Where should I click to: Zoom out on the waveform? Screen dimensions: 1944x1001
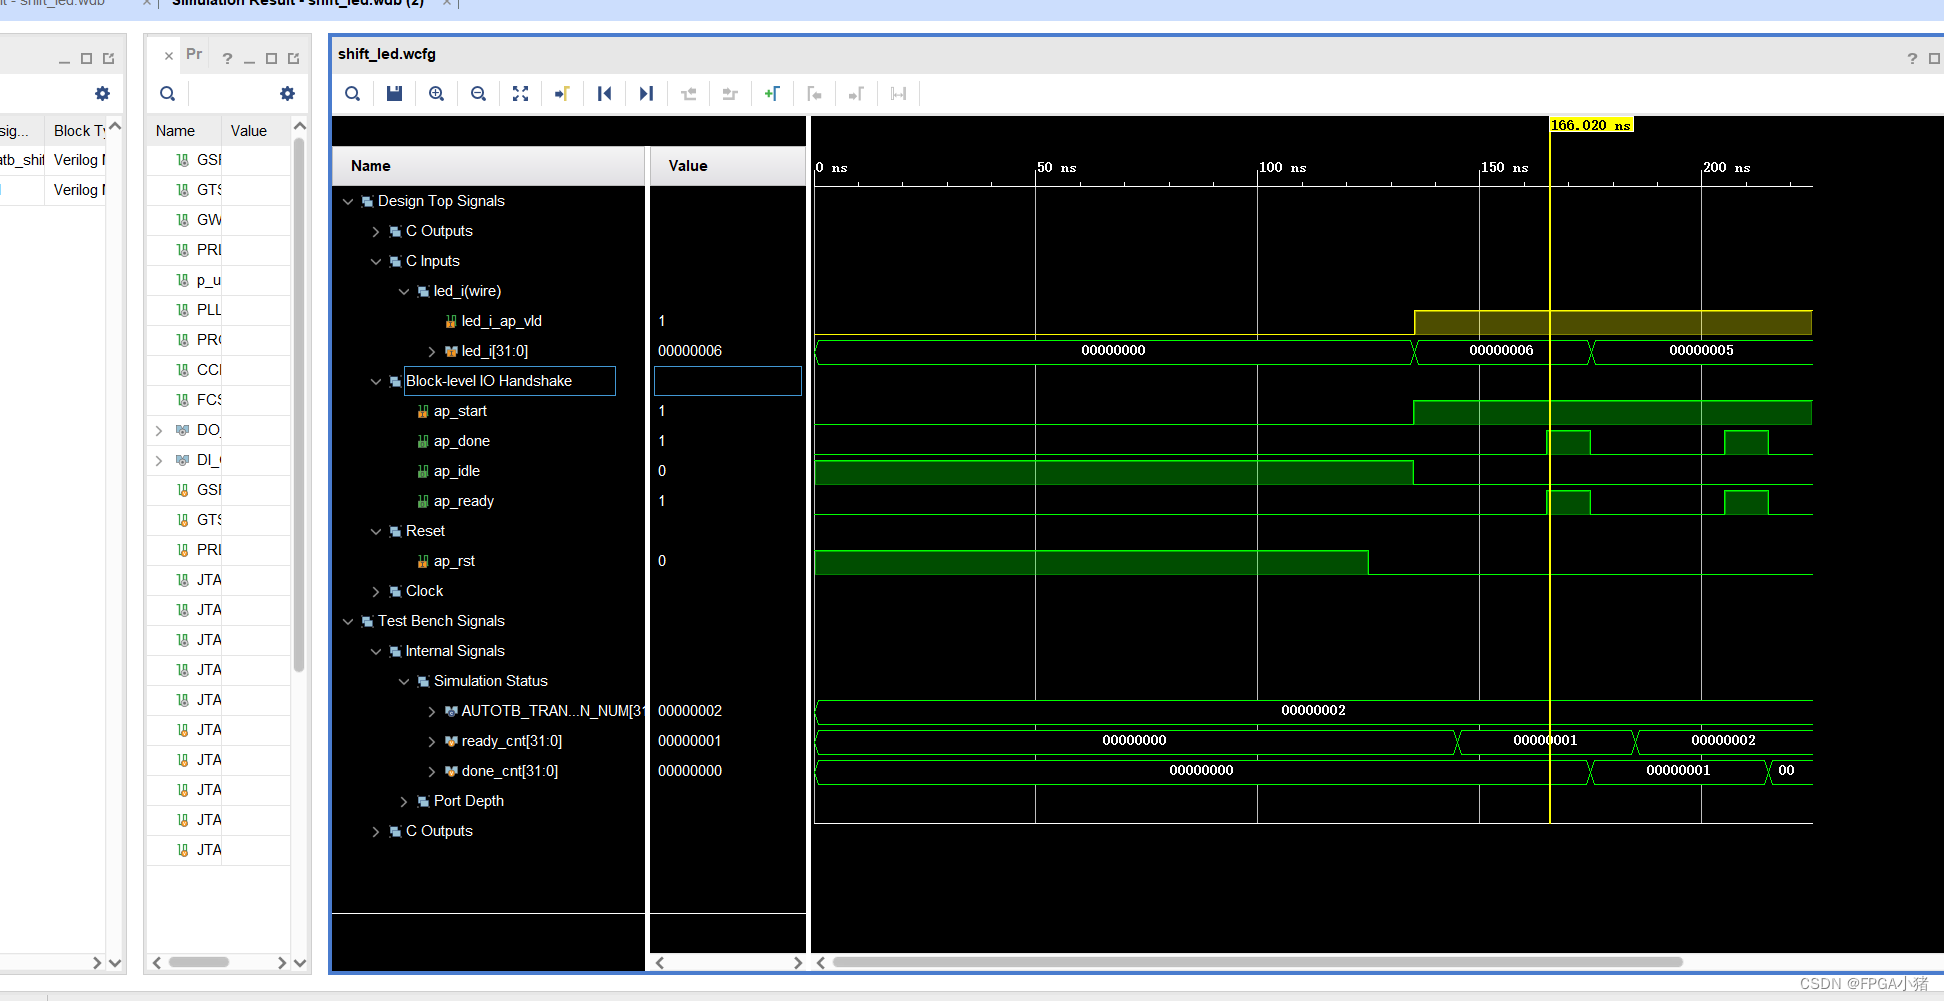478,94
